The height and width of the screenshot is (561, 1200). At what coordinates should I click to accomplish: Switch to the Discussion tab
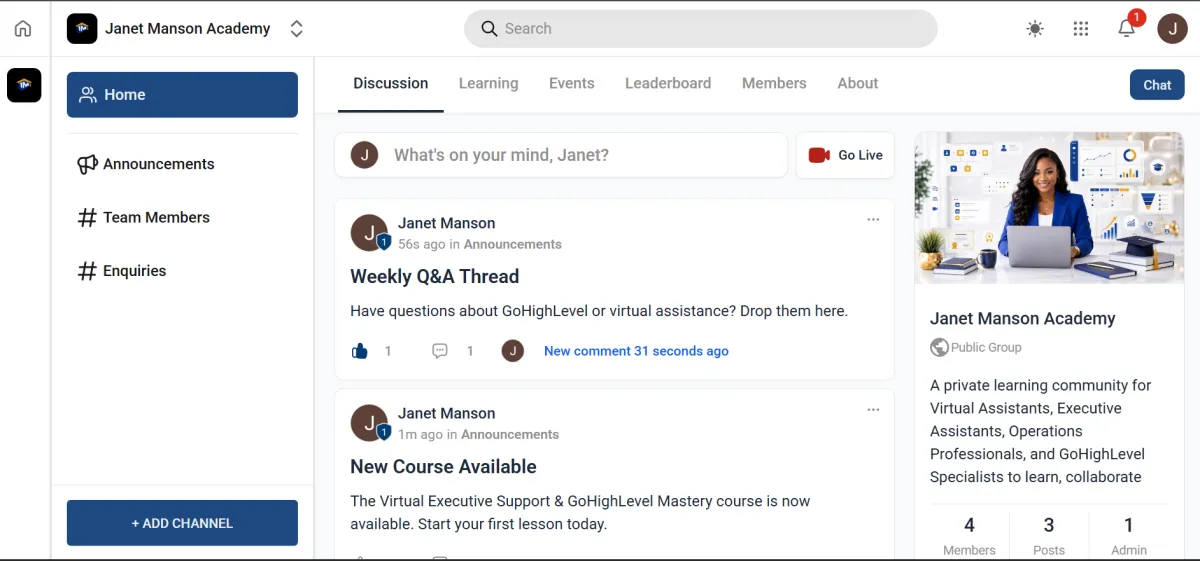tap(390, 84)
